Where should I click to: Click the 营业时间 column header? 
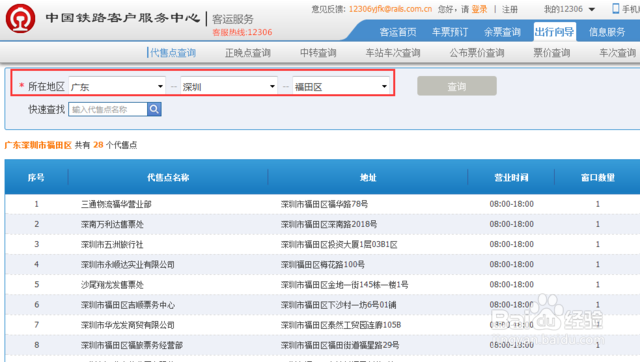pyautogui.click(x=511, y=178)
